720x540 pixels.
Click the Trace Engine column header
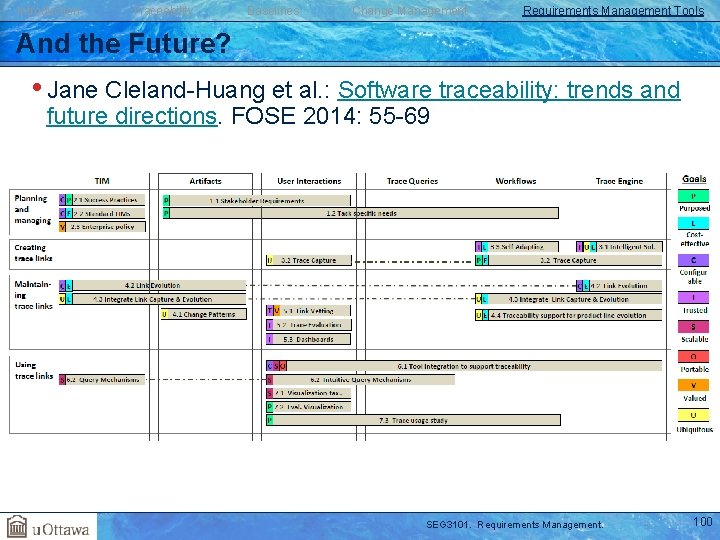click(619, 181)
